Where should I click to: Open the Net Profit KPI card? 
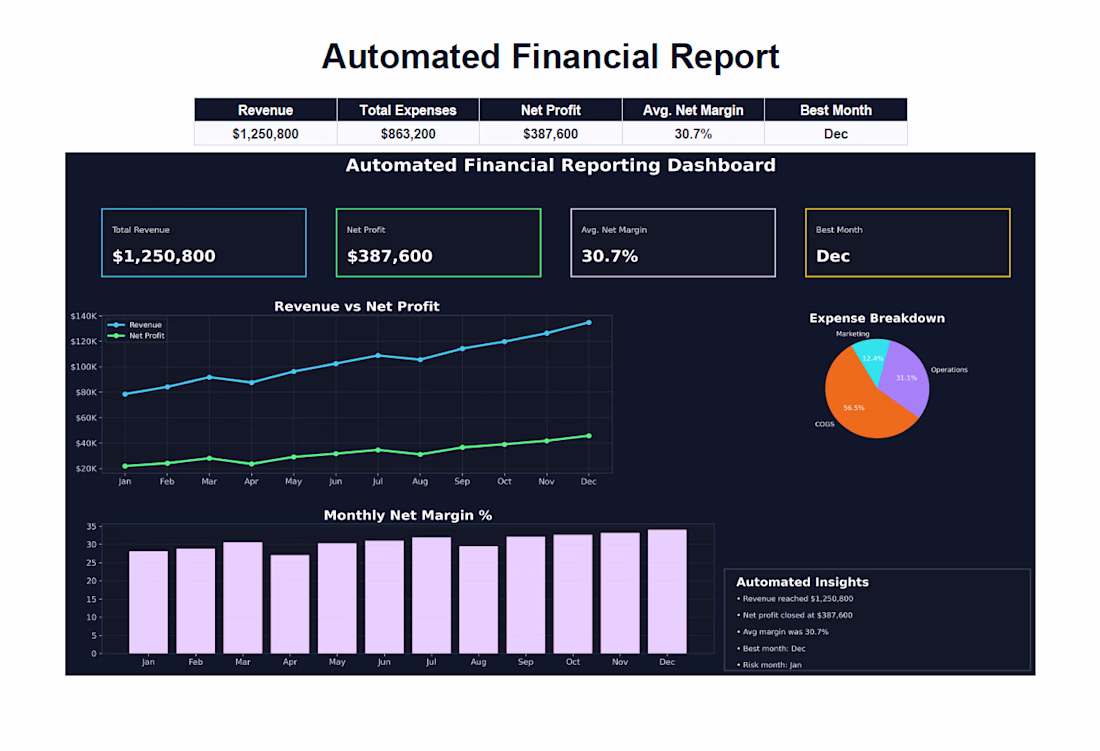click(438, 243)
